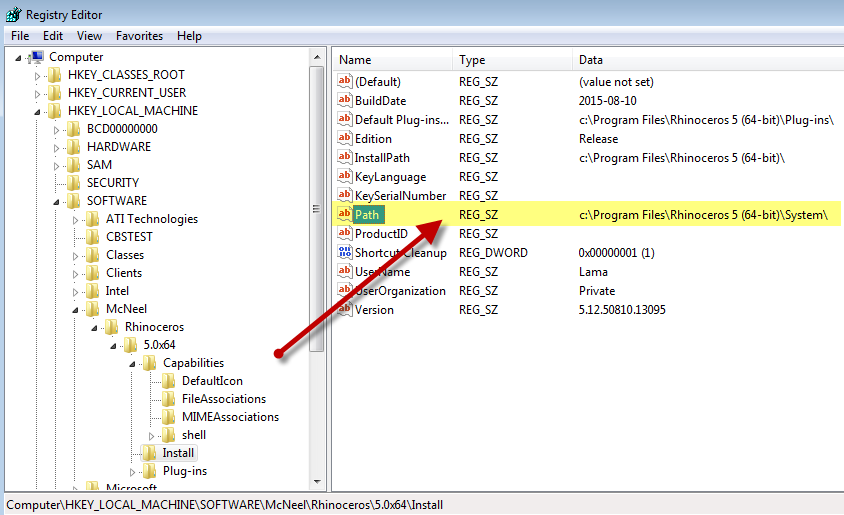The width and height of the screenshot is (844, 515).
Task: Sort by the Name column header
Action: click(392, 60)
